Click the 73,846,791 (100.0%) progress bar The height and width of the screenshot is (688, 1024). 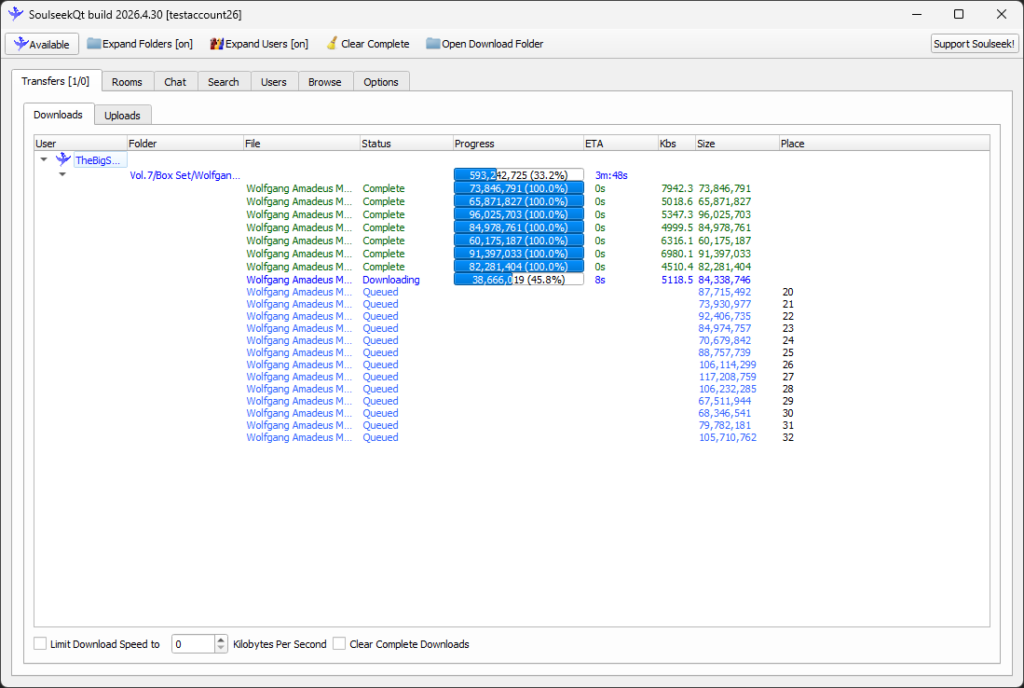pyautogui.click(x=519, y=188)
